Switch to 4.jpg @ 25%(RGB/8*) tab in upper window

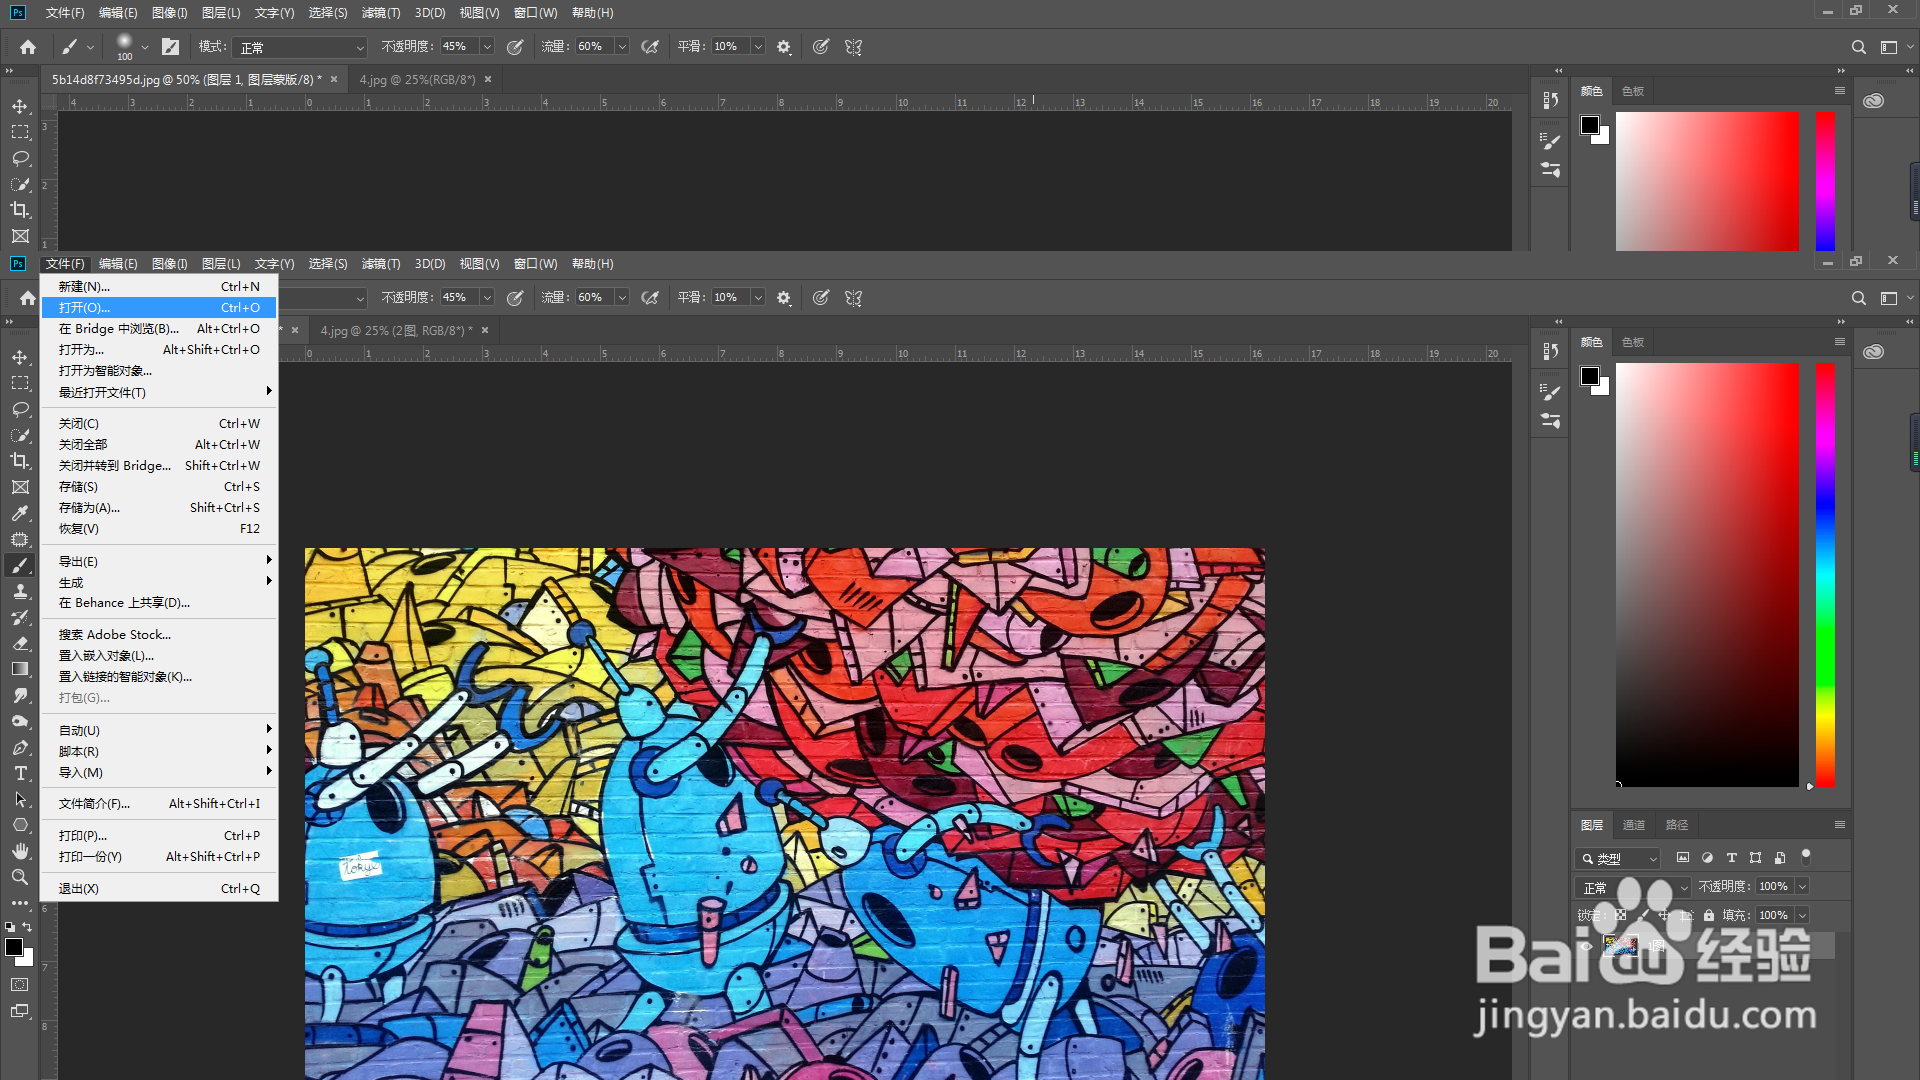(x=417, y=80)
